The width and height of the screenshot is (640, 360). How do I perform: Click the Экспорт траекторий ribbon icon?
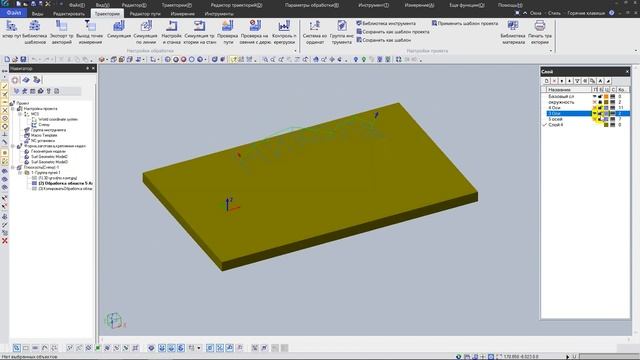62,32
